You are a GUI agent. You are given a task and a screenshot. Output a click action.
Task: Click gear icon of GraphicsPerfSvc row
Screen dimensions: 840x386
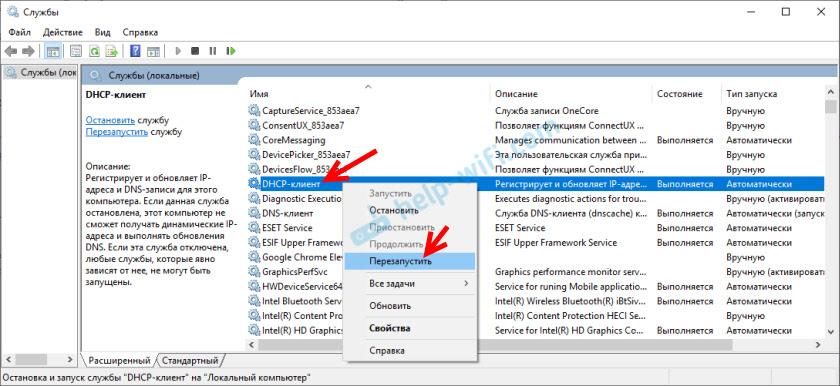click(x=253, y=271)
